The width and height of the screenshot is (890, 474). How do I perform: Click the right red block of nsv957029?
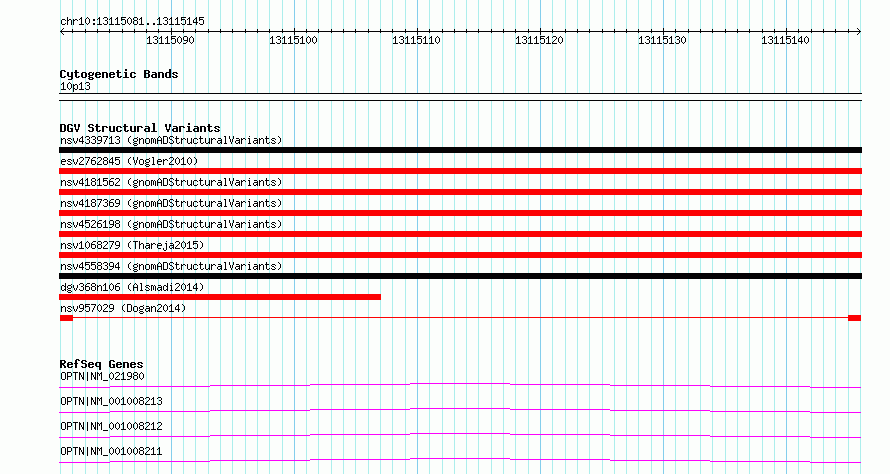(x=855, y=318)
